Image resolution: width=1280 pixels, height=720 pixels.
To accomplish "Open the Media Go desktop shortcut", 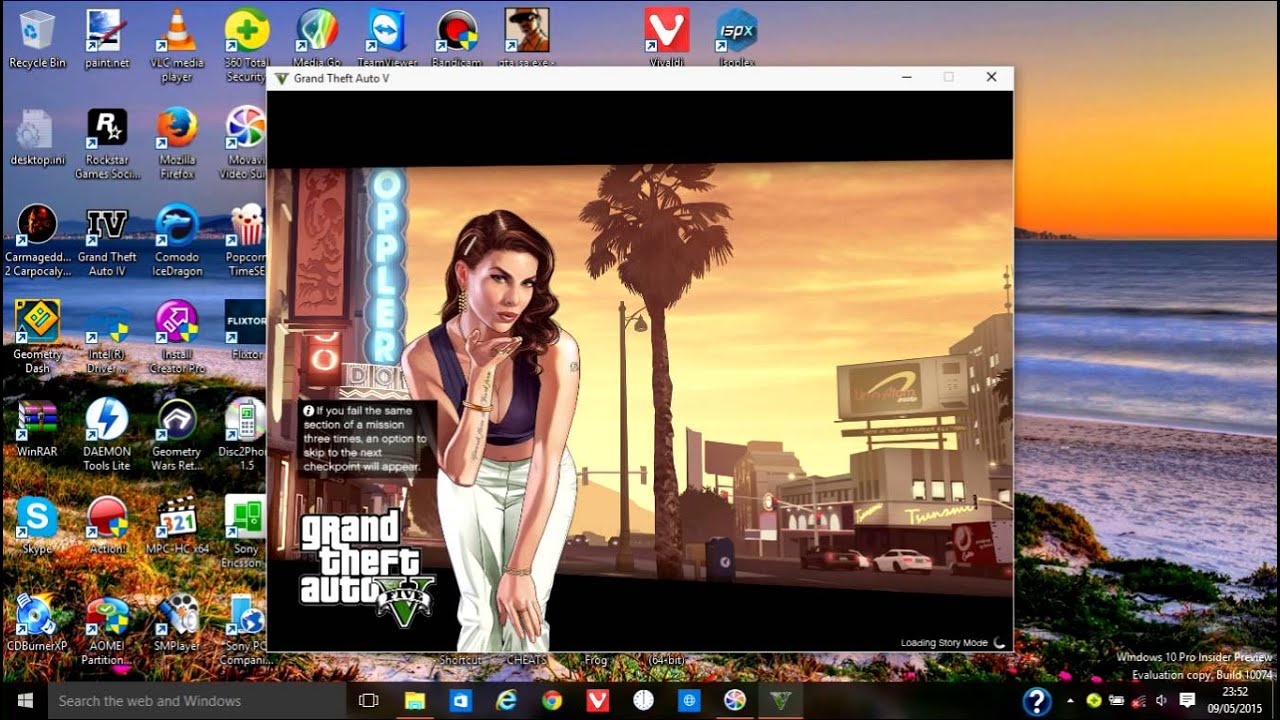I will click(x=317, y=39).
